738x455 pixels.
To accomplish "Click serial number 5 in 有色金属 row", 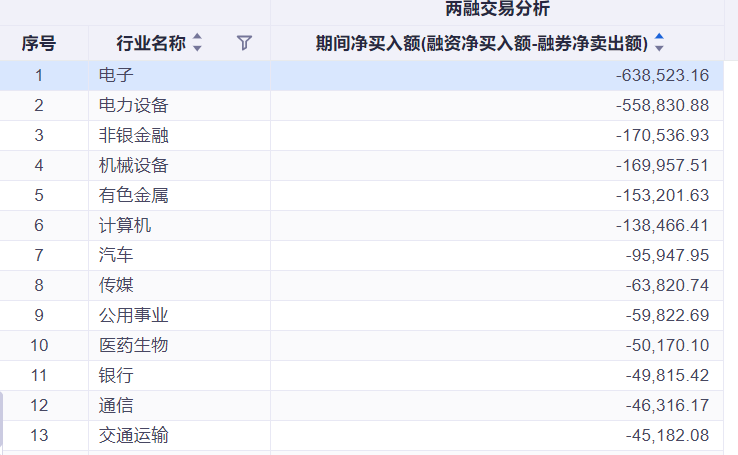I will pyautogui.click(x=39, y=195).
